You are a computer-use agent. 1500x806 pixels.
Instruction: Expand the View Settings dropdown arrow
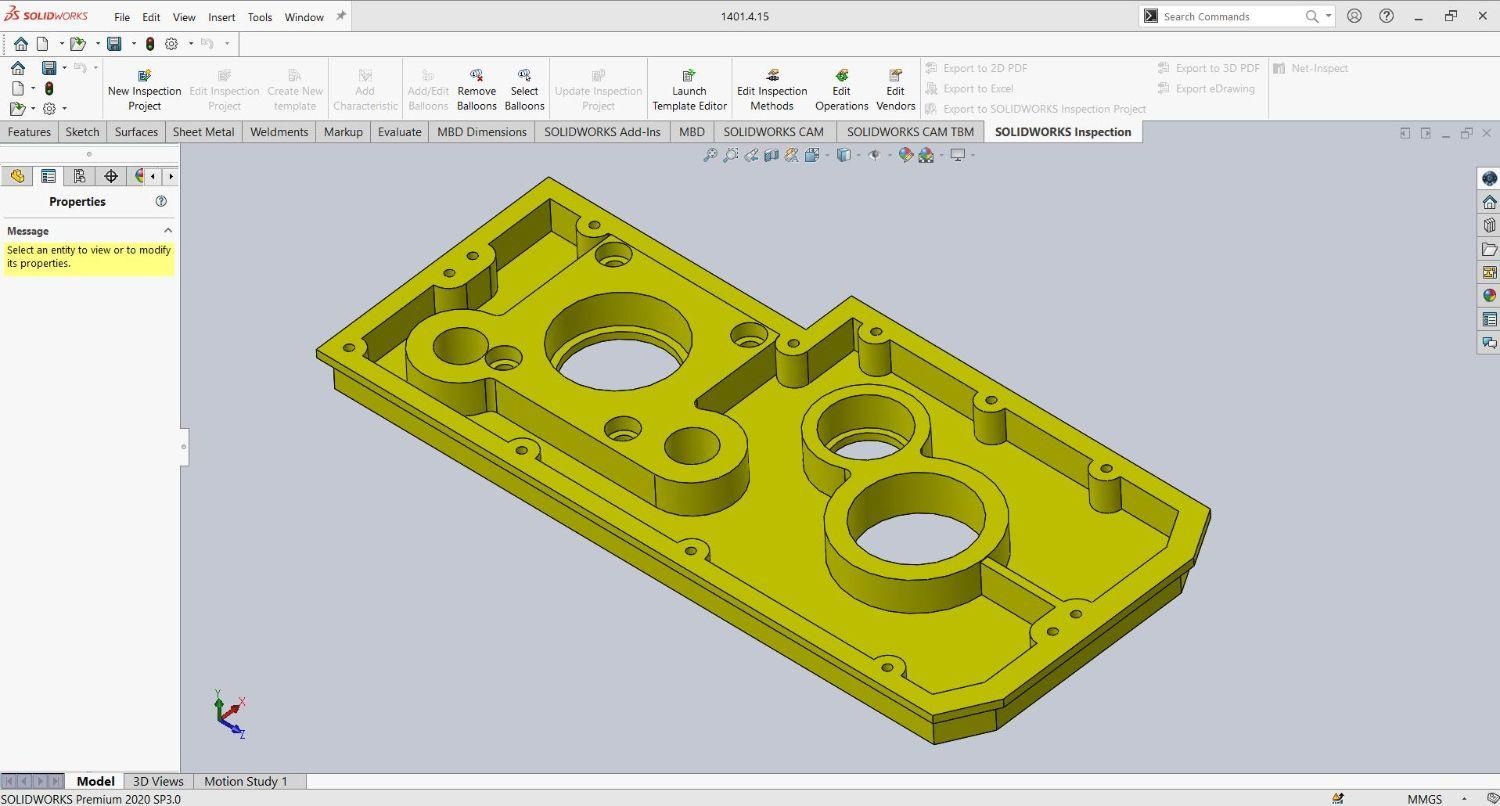coord(972,155)
